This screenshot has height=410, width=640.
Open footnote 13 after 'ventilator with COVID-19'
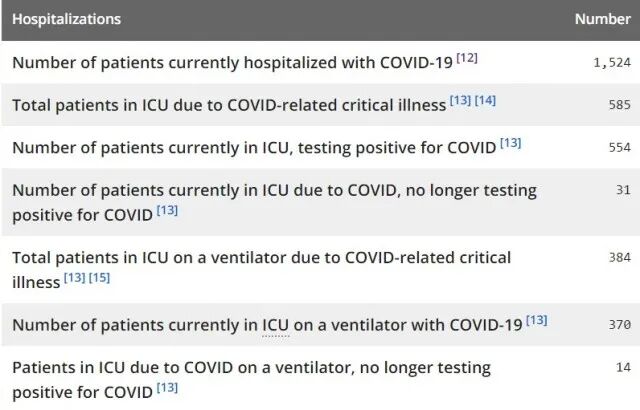click(x=536, y=320)
